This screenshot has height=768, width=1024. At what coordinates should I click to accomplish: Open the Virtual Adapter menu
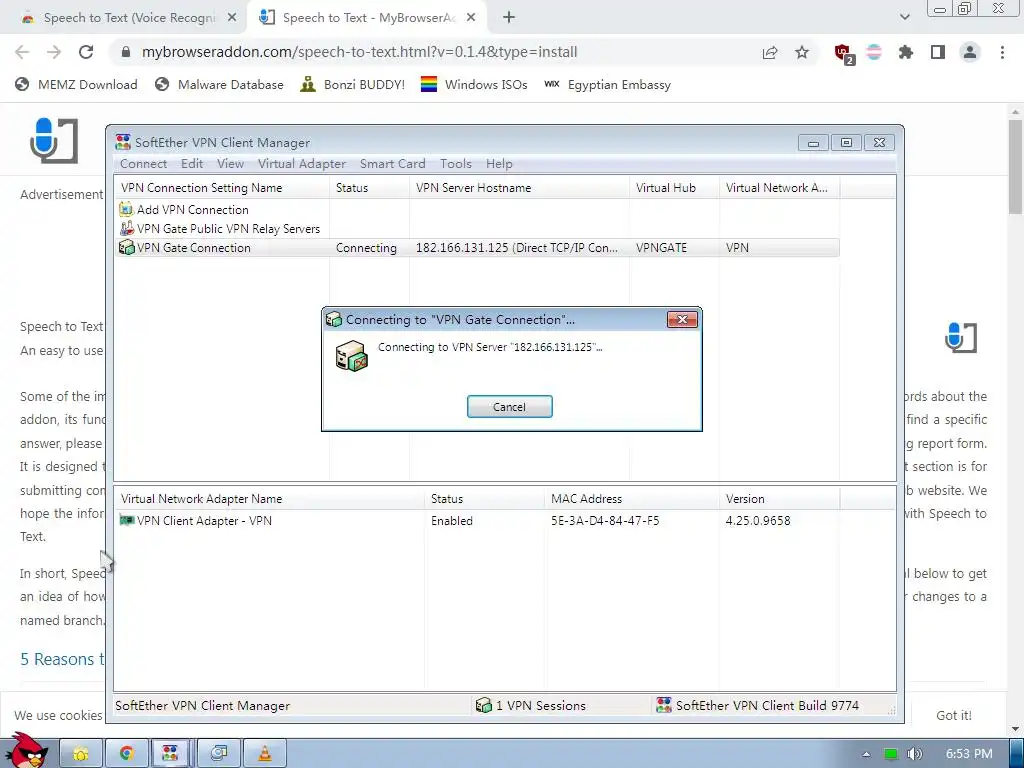coord(302,164)
